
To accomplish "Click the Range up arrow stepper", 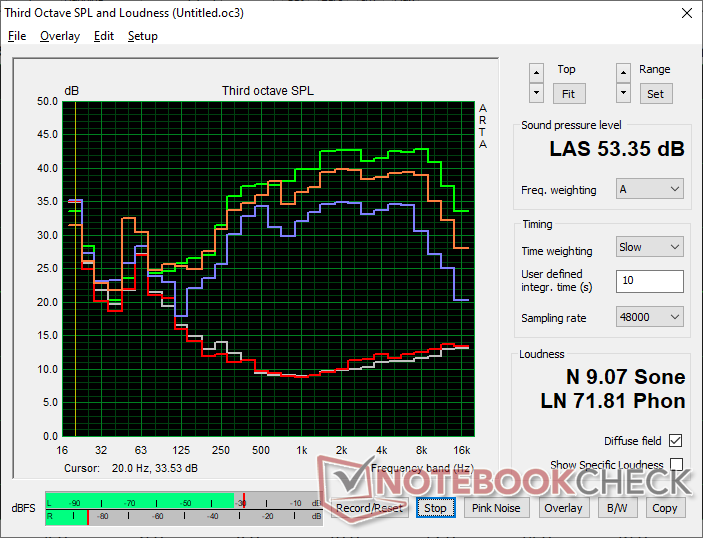I will tap(624, 73).
